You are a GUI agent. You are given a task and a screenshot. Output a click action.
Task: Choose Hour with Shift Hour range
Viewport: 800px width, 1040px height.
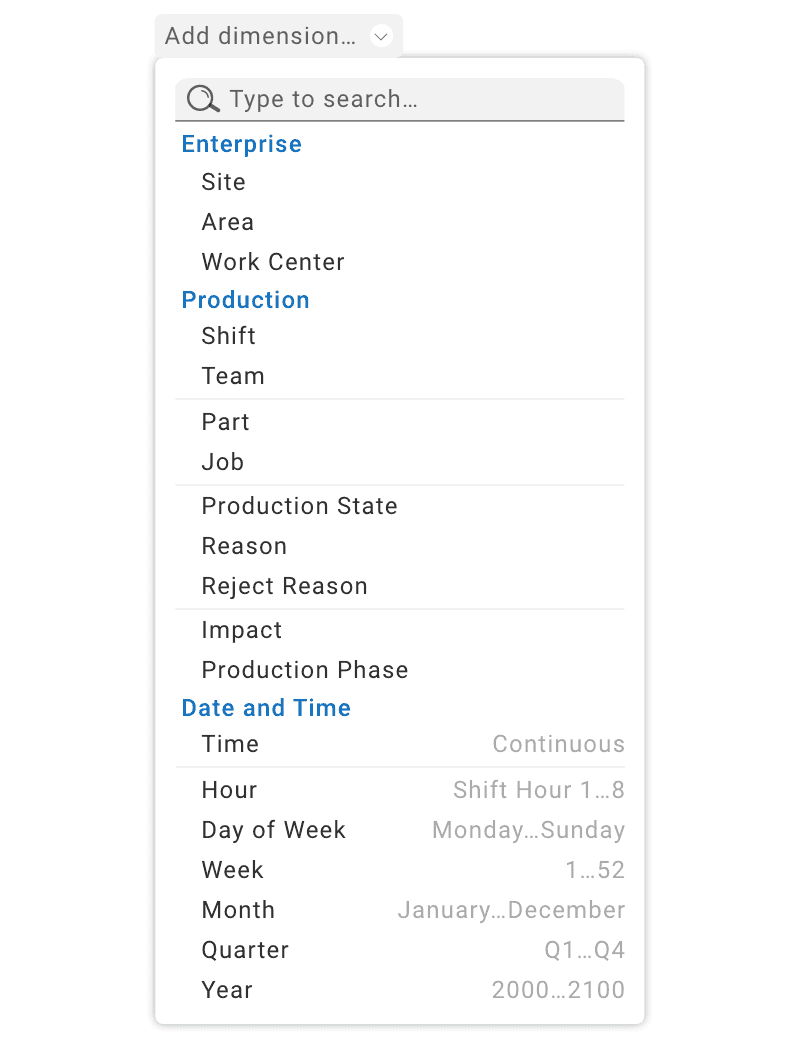coord(229,790)
